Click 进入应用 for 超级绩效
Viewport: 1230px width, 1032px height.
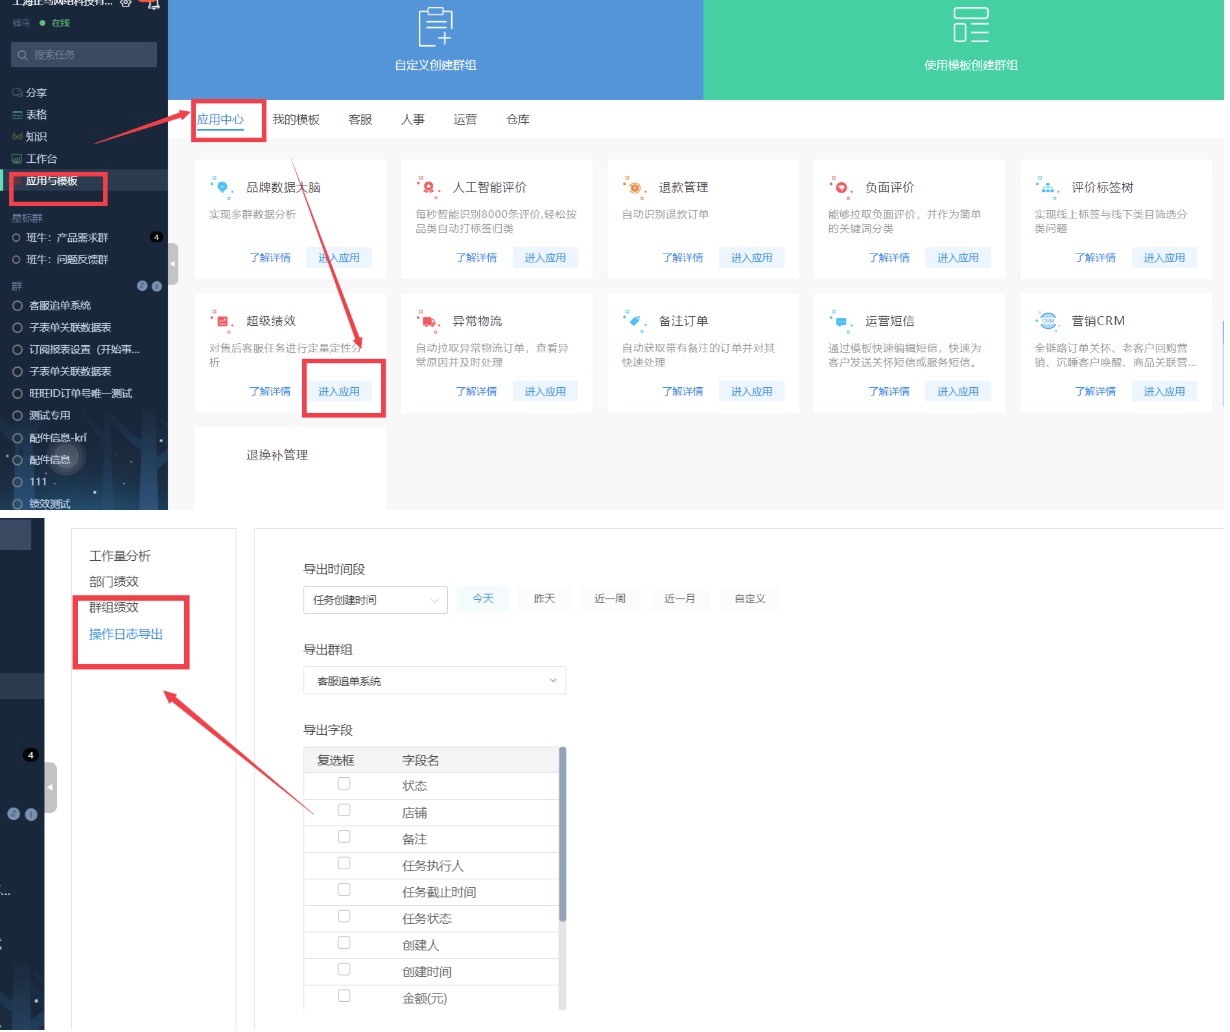pyautogui.click(x=339, y=392)
